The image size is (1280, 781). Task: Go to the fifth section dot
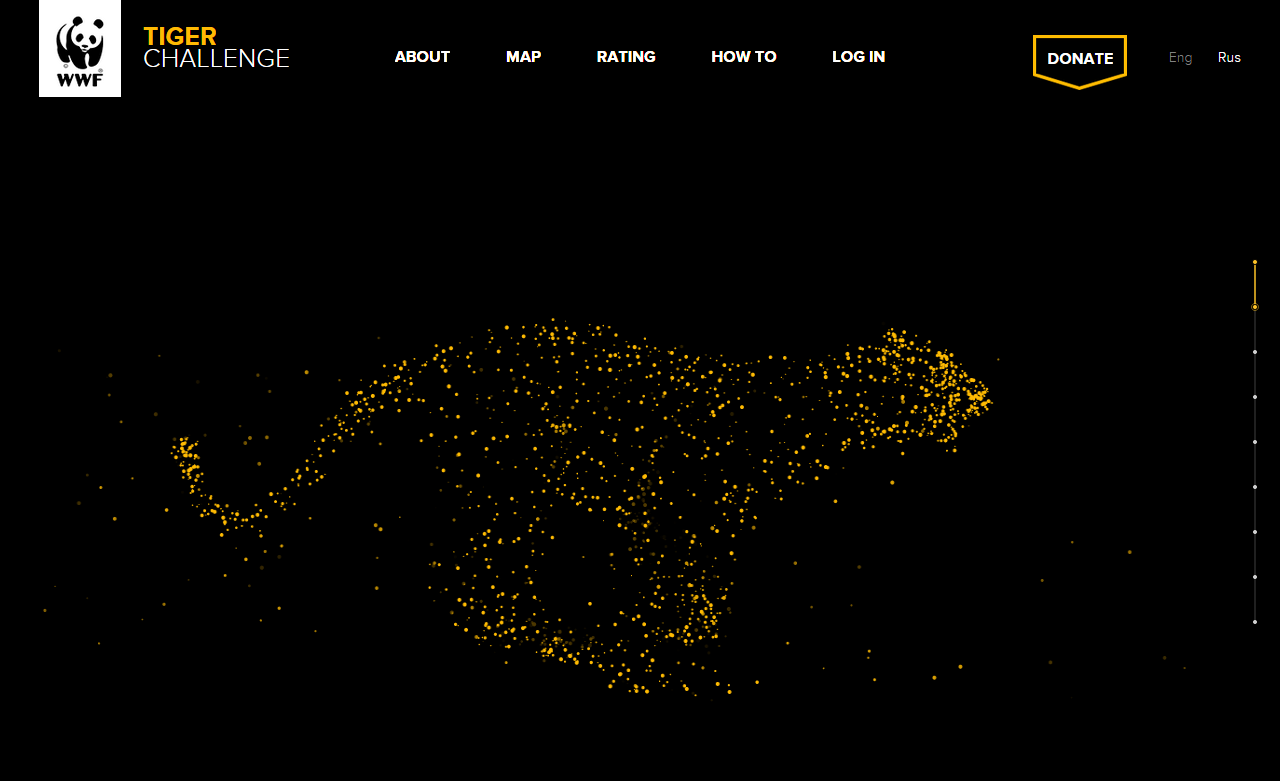(1255, 442)
